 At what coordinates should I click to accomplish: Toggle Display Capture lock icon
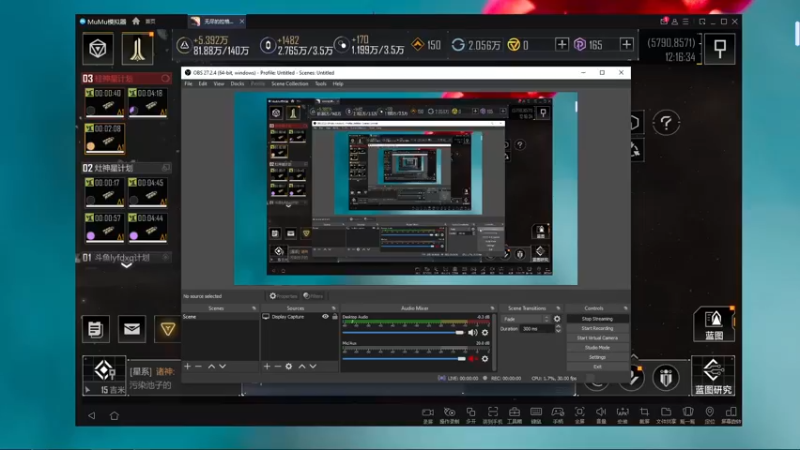(x=335, y=317)
